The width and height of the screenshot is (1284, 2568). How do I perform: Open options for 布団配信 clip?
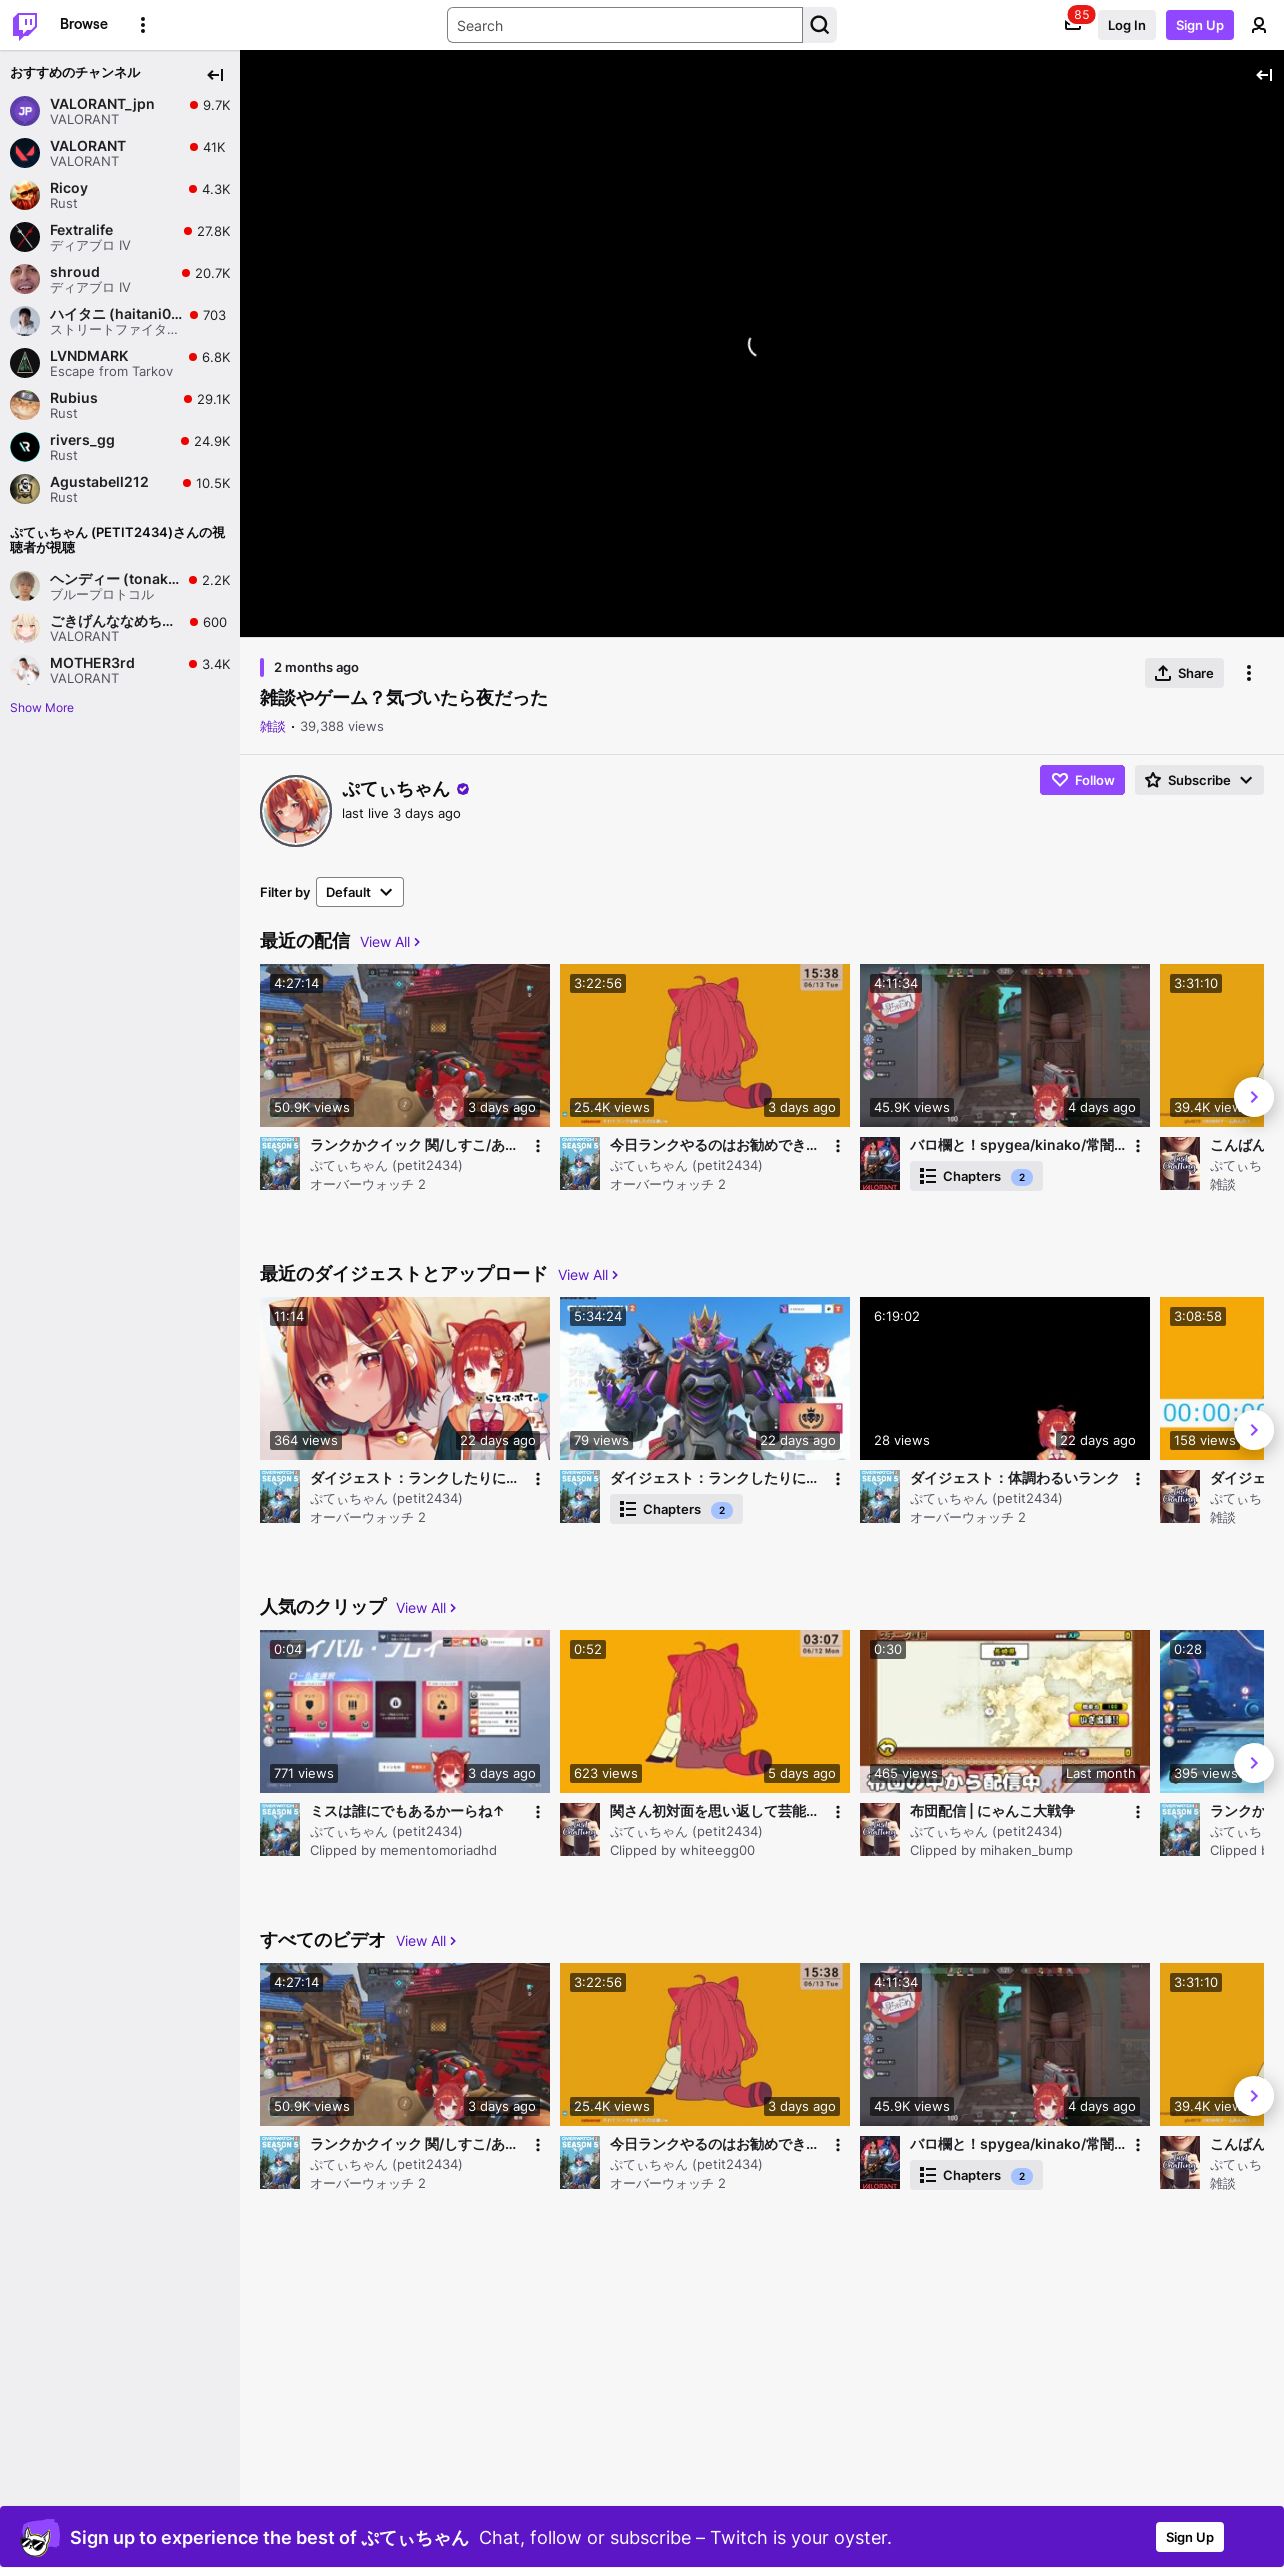1138,1812
